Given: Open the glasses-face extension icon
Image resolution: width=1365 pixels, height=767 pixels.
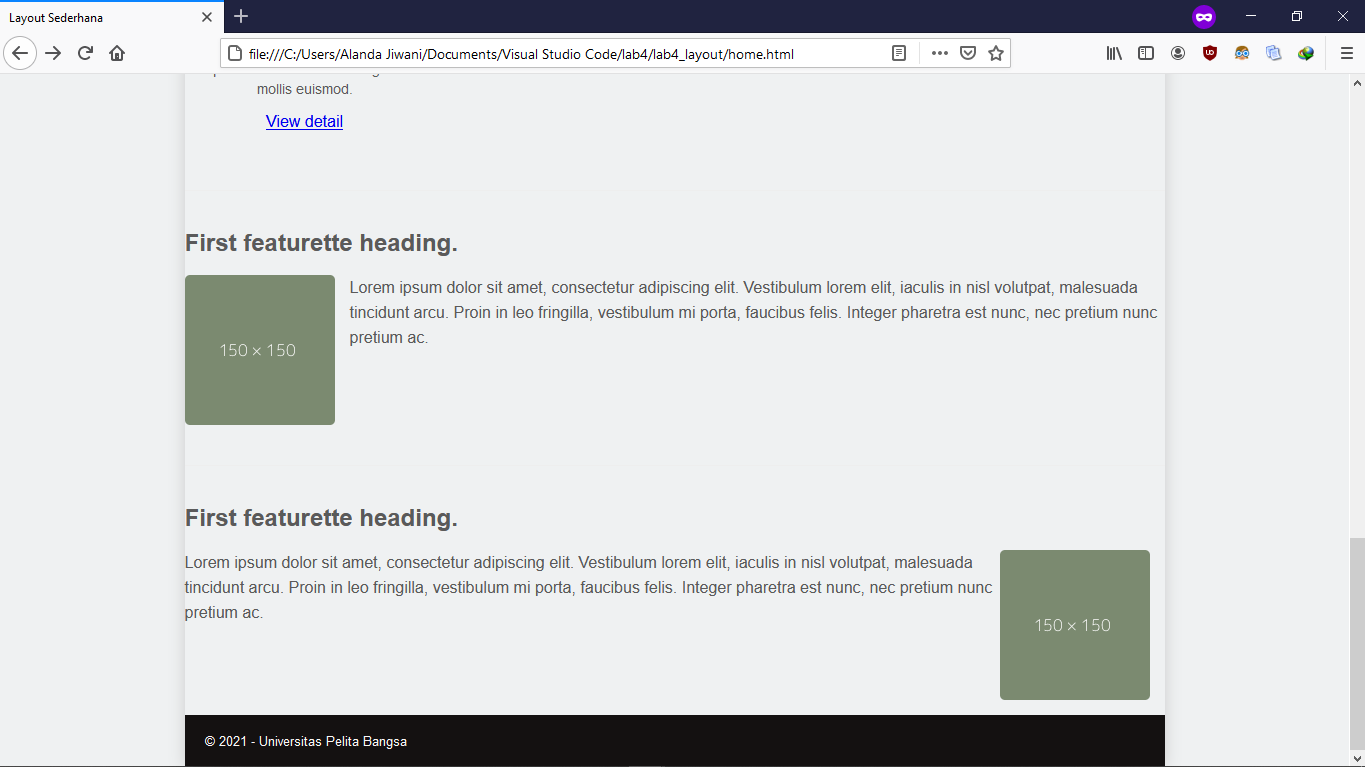Looking at the screenshot, I should (1242, 54).
